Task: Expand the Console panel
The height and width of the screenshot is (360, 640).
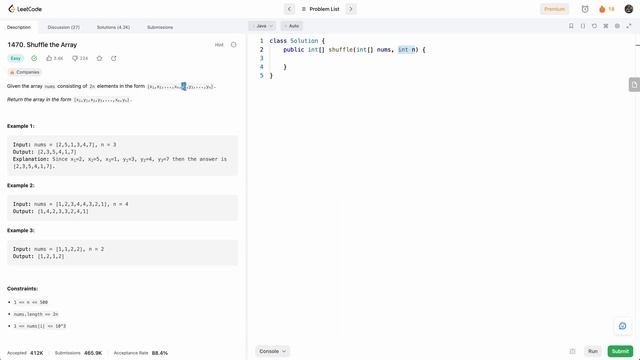Action: click(x=272, y=351)
